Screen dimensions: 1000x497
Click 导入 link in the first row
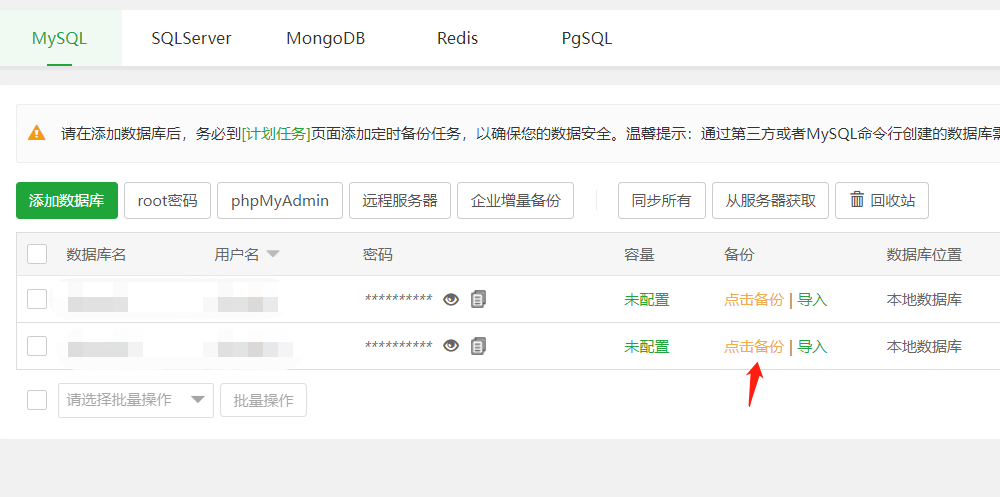[x=812, y=300]
